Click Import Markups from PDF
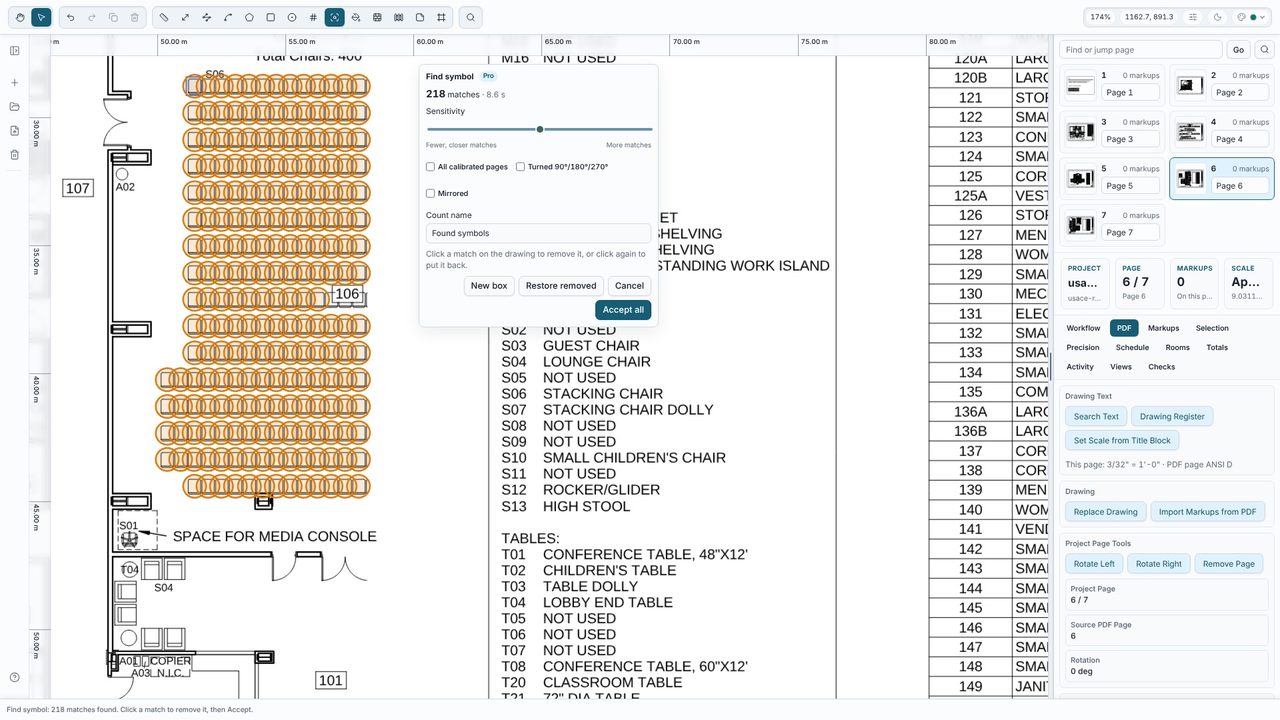Screen dimensions: 1280x720 coord(1208,512)
